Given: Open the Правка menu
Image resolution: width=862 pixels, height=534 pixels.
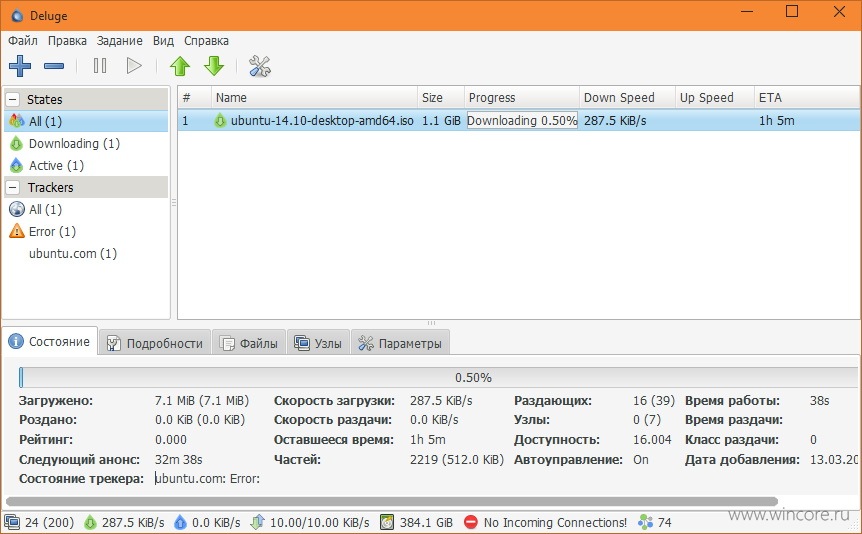Looking at the screenshot, I should 67,41.
